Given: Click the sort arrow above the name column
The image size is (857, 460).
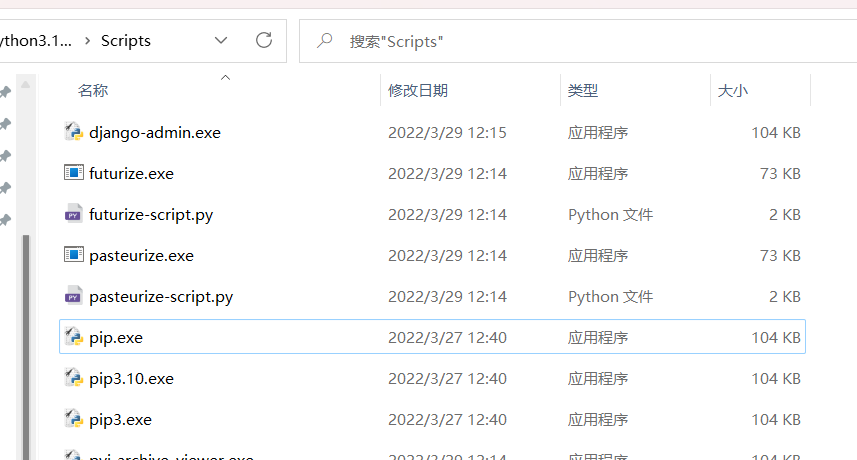Looking at the screenshot, I should pos(225,78).
